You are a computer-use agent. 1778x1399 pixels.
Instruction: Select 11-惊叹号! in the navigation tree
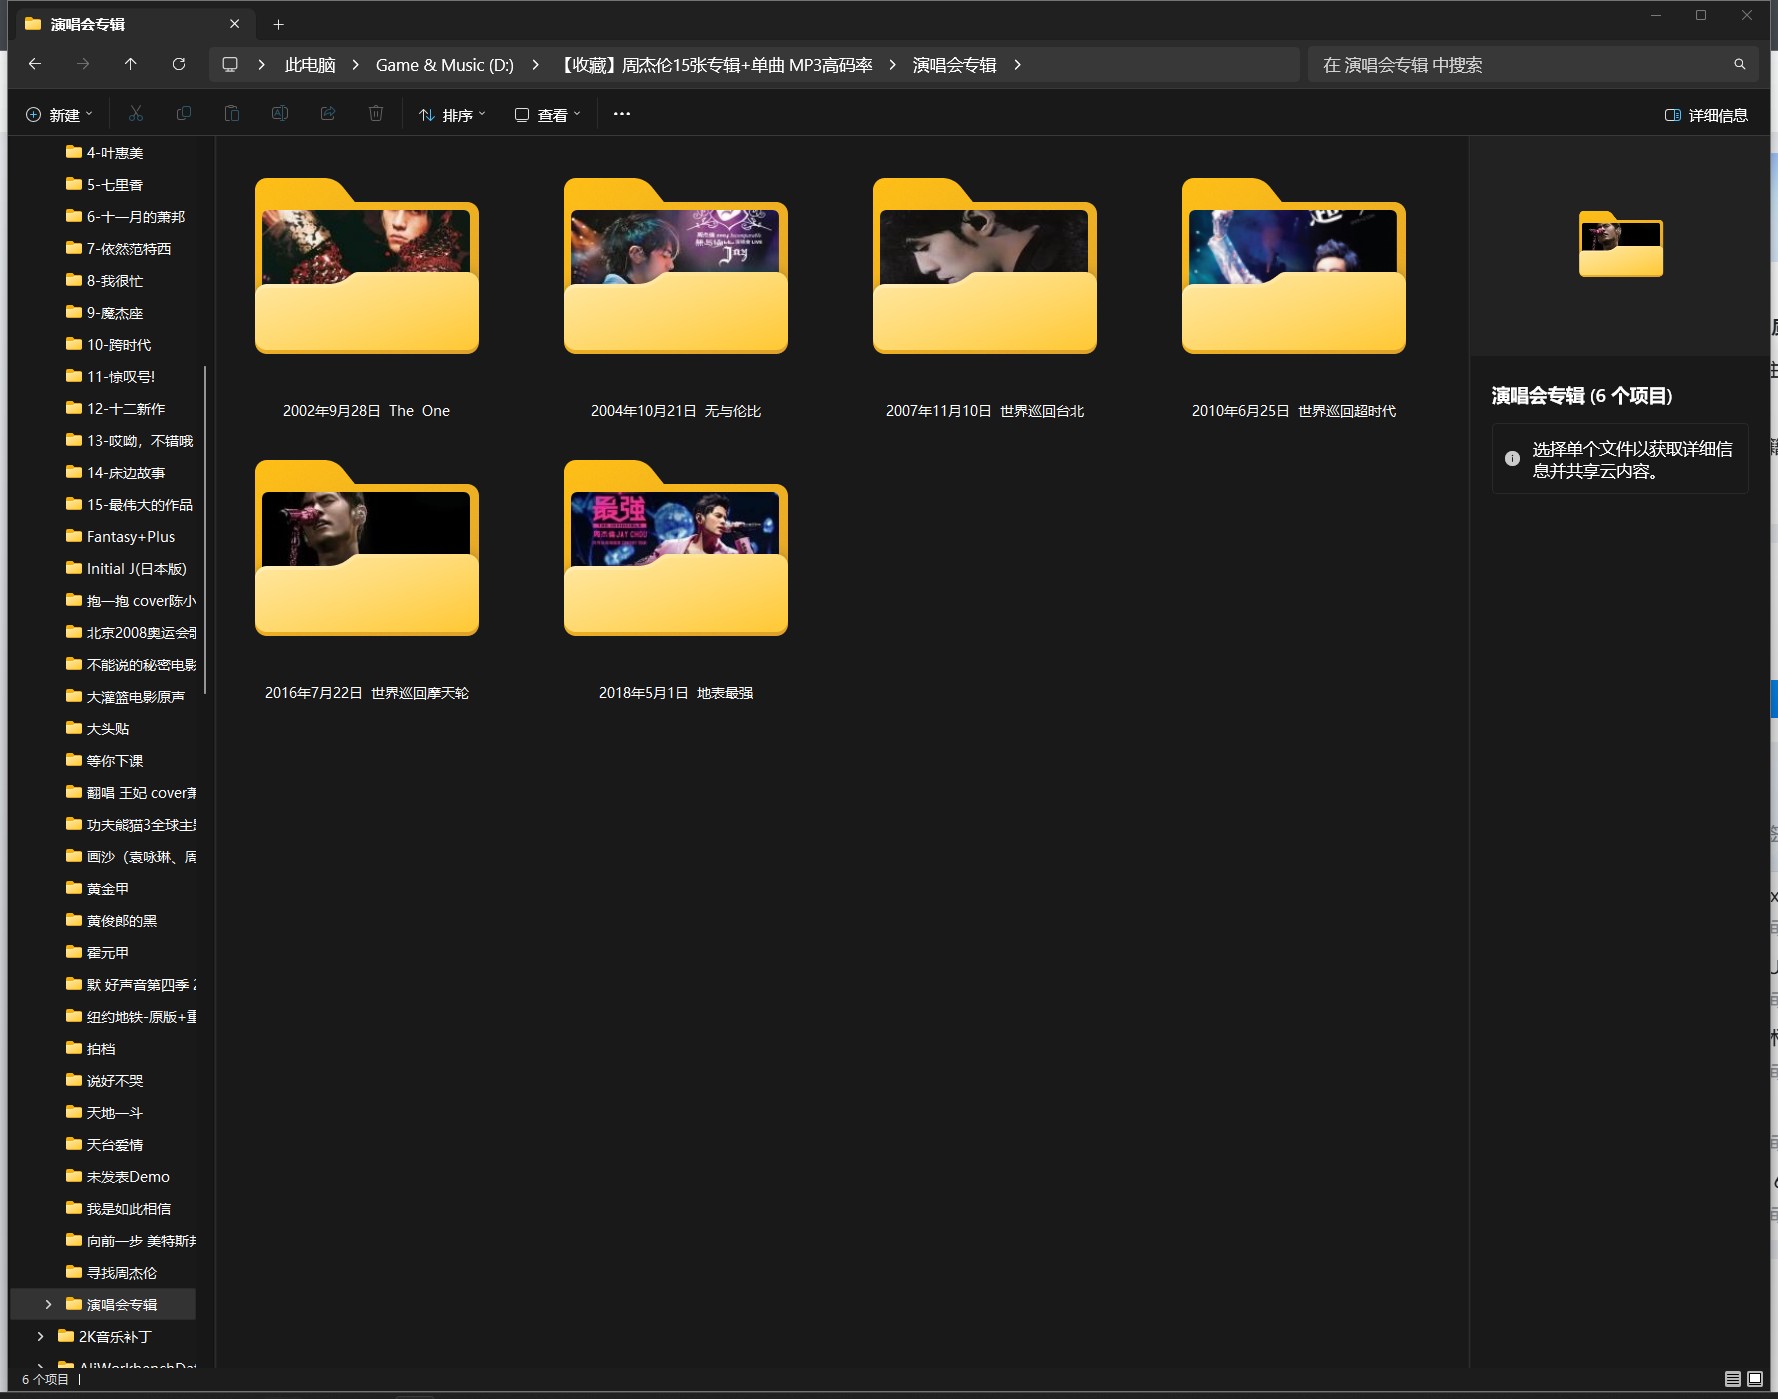[110, 376]
